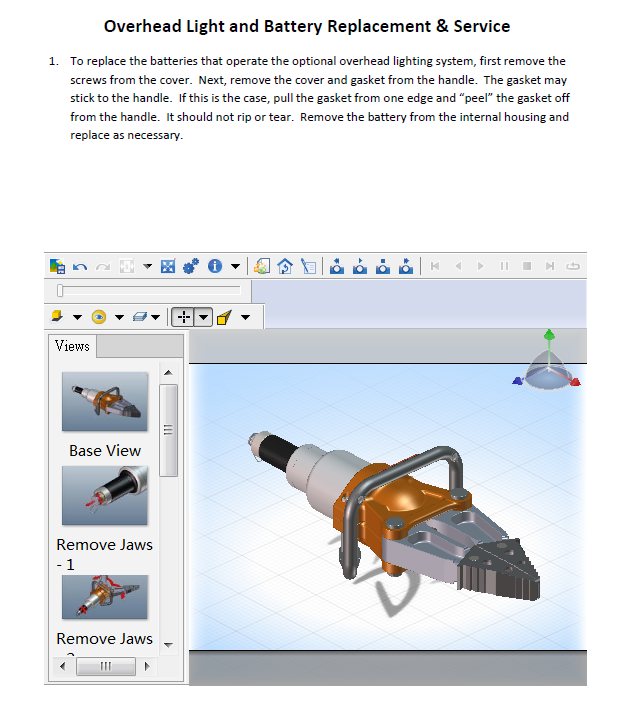Click the yellow render mode cube icon
The width and height of the screenshot is (635, 713).
[x=57, y=317]
